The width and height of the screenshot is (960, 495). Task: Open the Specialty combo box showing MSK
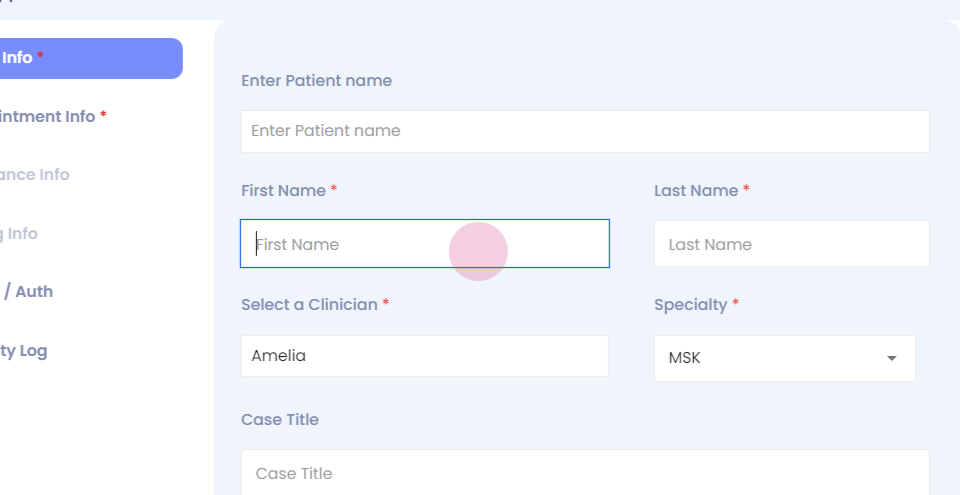coord(770,358)
